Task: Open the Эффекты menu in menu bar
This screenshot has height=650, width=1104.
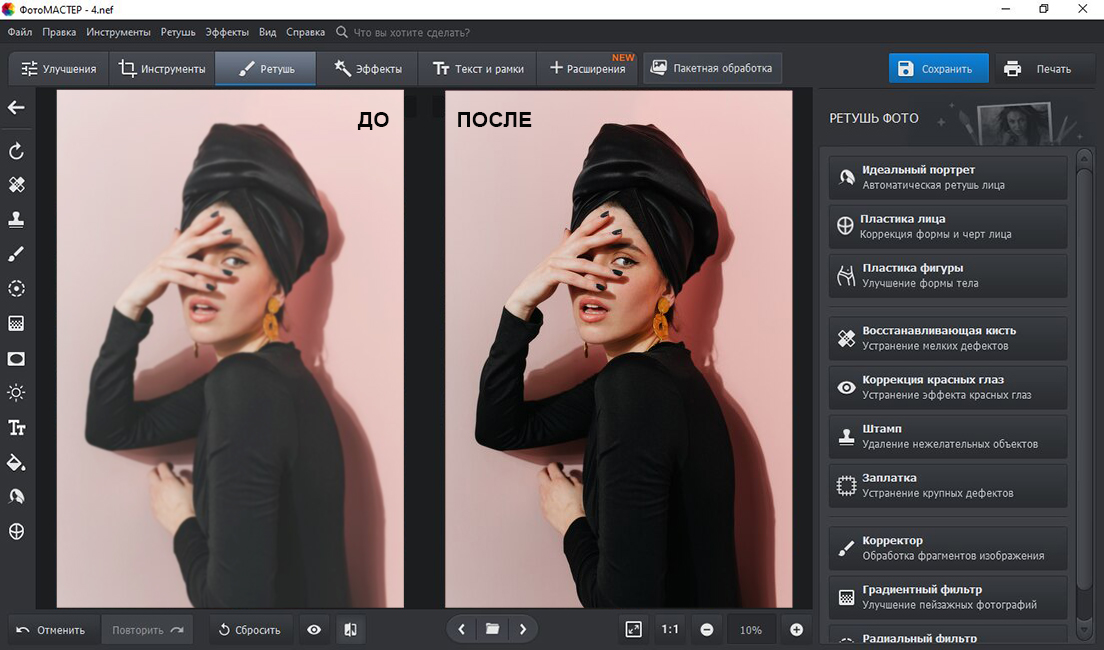Action: tap(227, 32)
